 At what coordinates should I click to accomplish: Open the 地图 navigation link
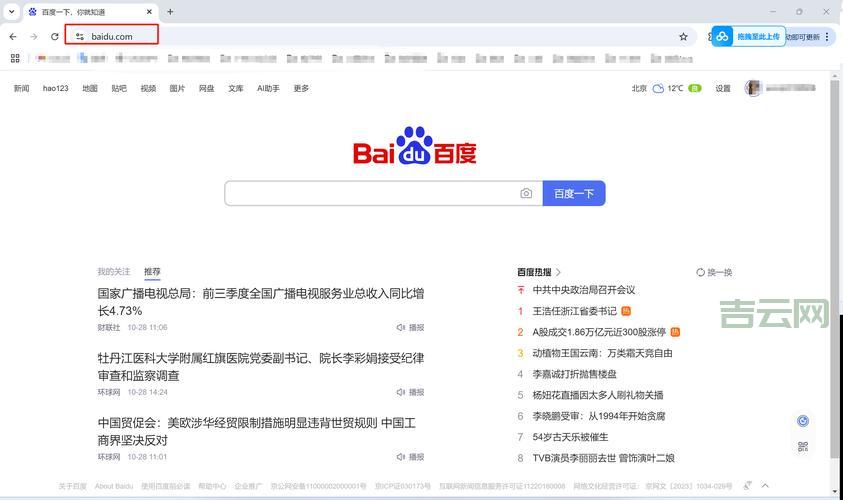coord(90,88)
